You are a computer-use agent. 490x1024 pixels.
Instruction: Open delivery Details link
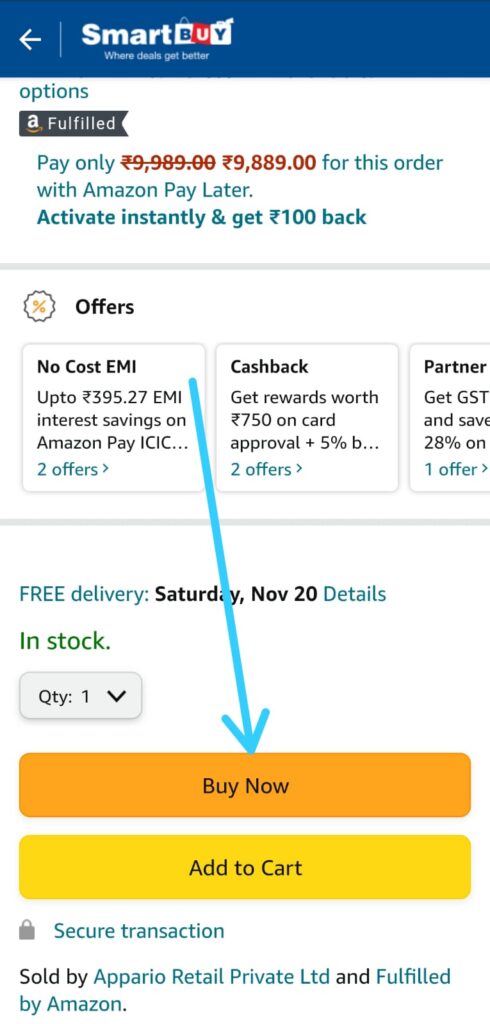(x=355, y=594)
